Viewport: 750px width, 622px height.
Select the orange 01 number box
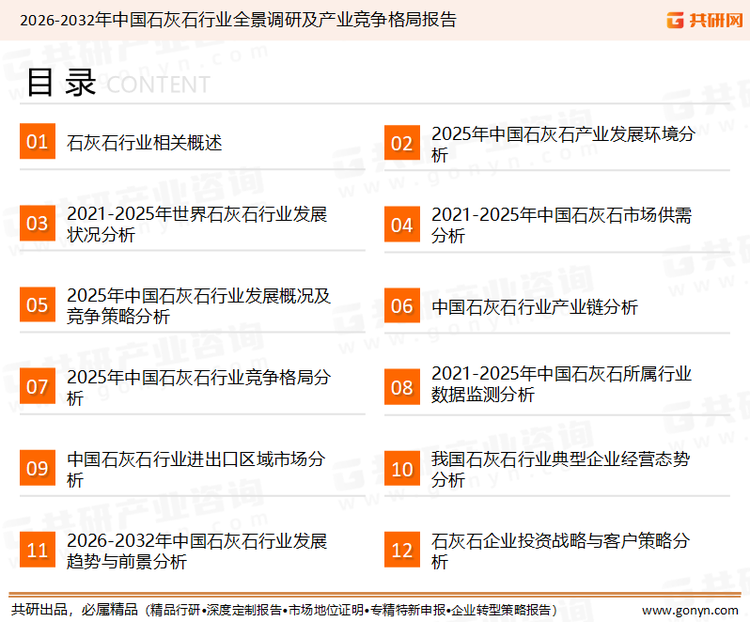pos(37,141)
